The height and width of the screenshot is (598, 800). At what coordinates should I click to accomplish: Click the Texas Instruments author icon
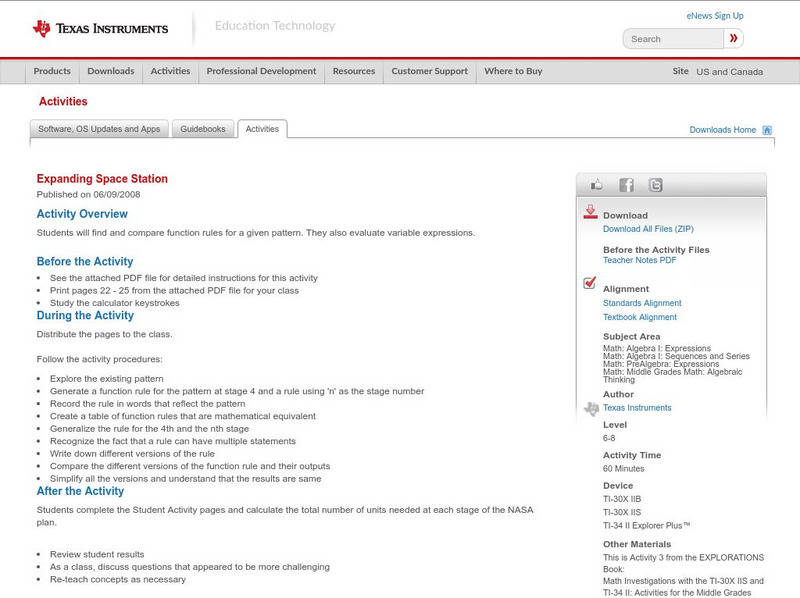[x=591, y=408]
